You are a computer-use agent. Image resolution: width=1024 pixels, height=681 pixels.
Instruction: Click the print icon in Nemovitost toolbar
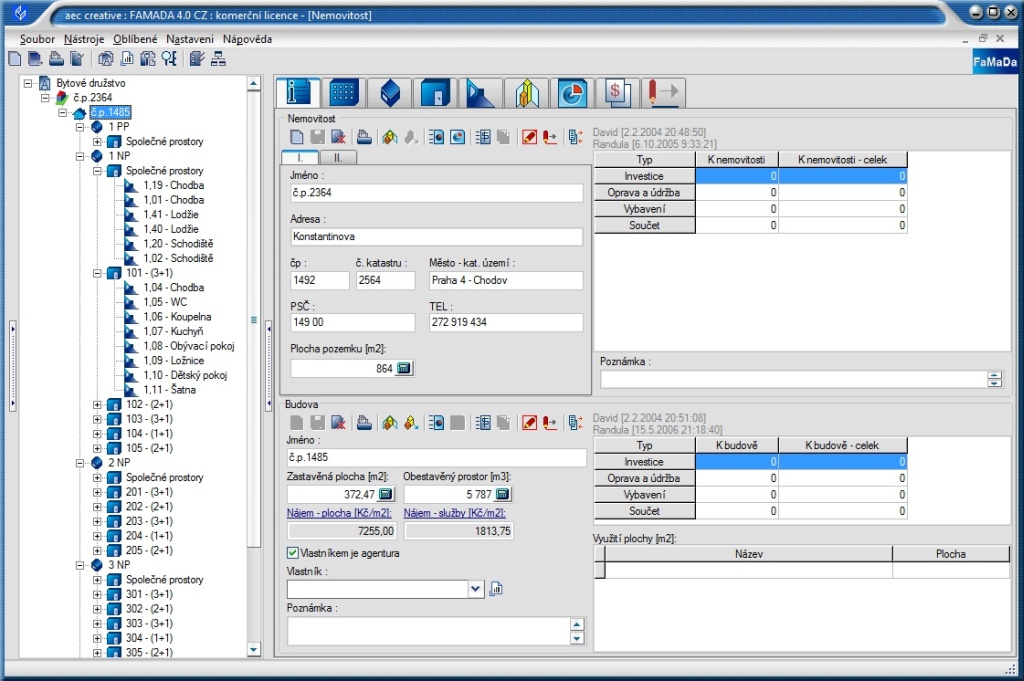click(x=365, y=137)
